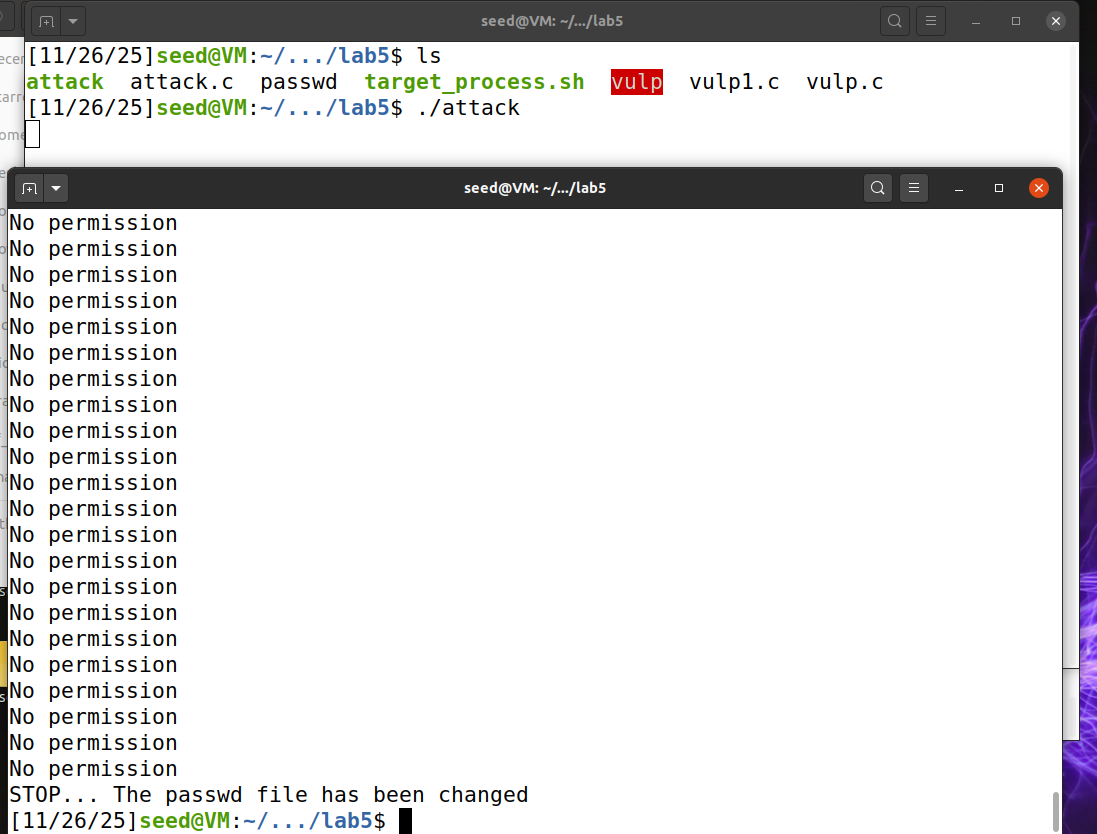Image resolution: width=1097 pixels, height=834 pixels.
Task: Click the 'vulp.c' file name
Action: (844, 82)
